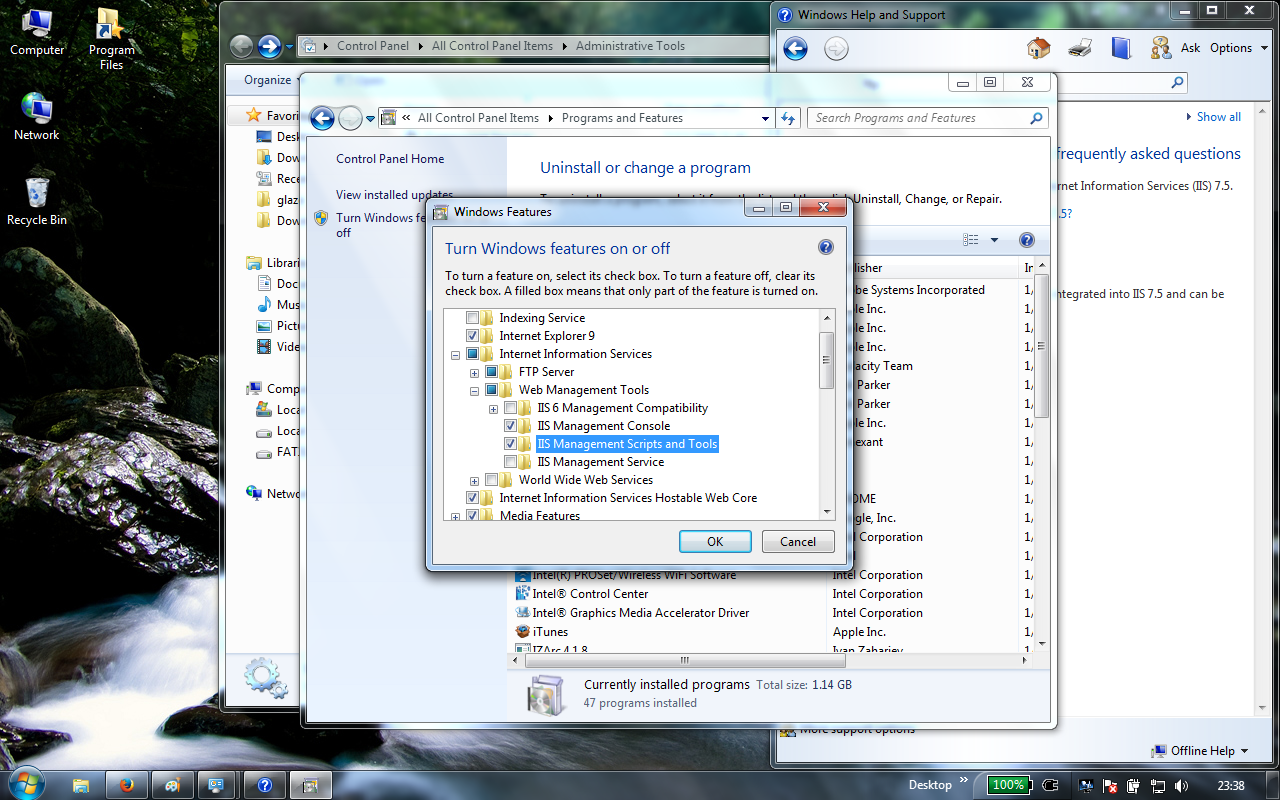
Task: Open Control Panel Home link
Action: point(390,159)
